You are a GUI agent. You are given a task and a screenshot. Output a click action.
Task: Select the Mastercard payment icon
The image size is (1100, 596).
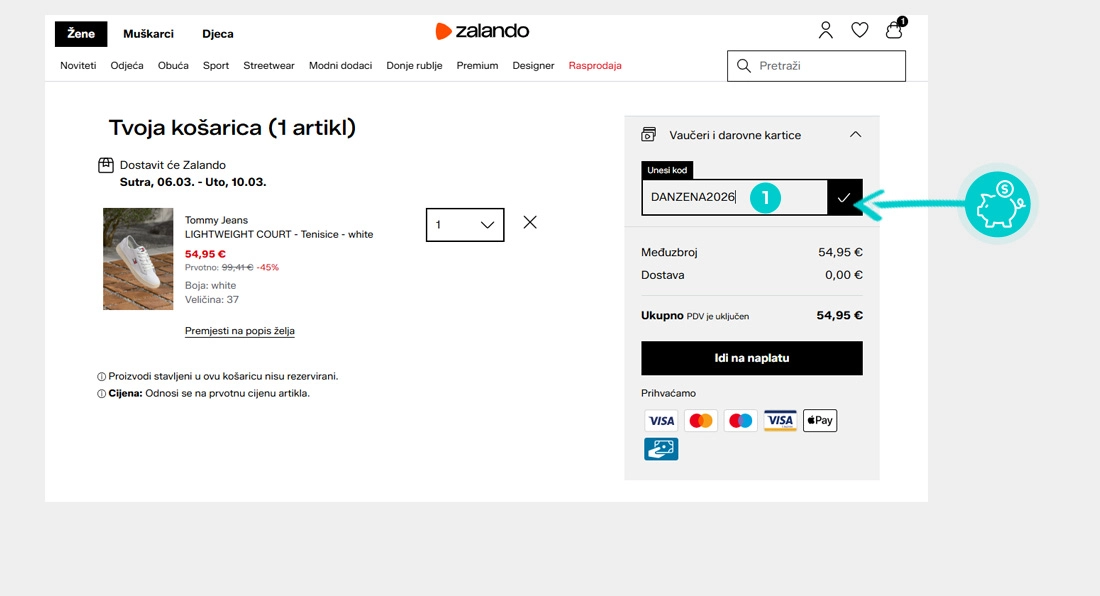point(701,420)
